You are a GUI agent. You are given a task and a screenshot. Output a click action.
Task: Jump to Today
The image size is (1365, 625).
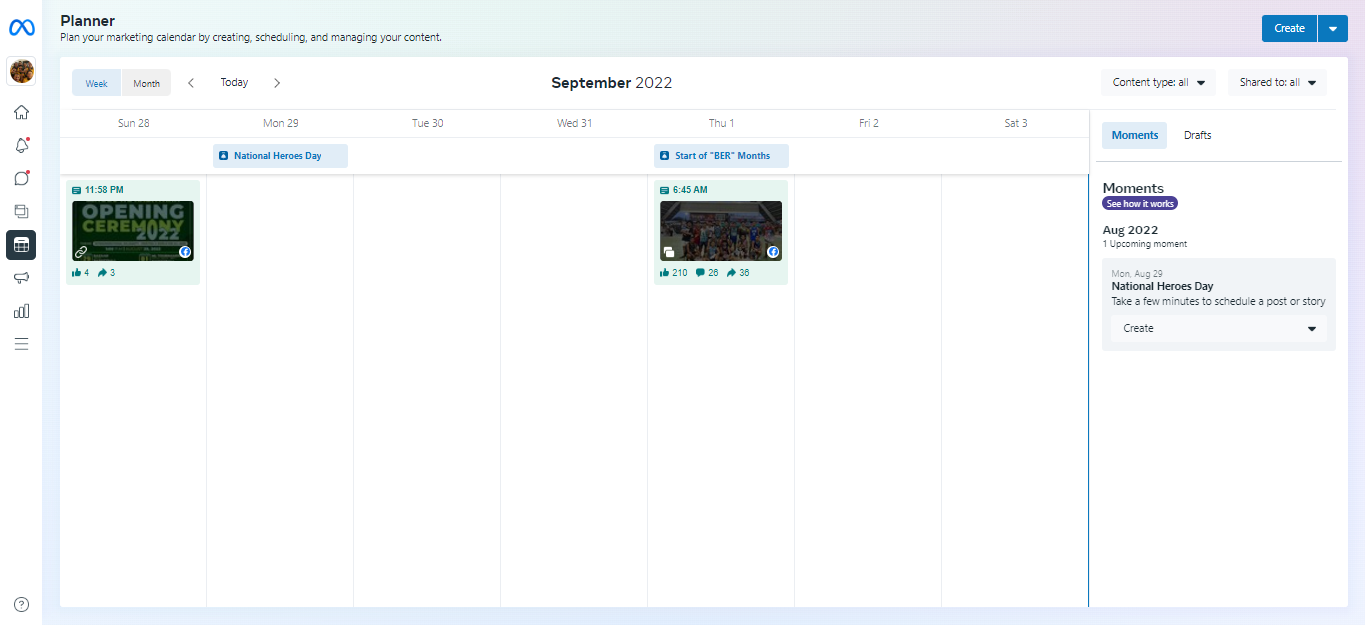click(234, 83)
